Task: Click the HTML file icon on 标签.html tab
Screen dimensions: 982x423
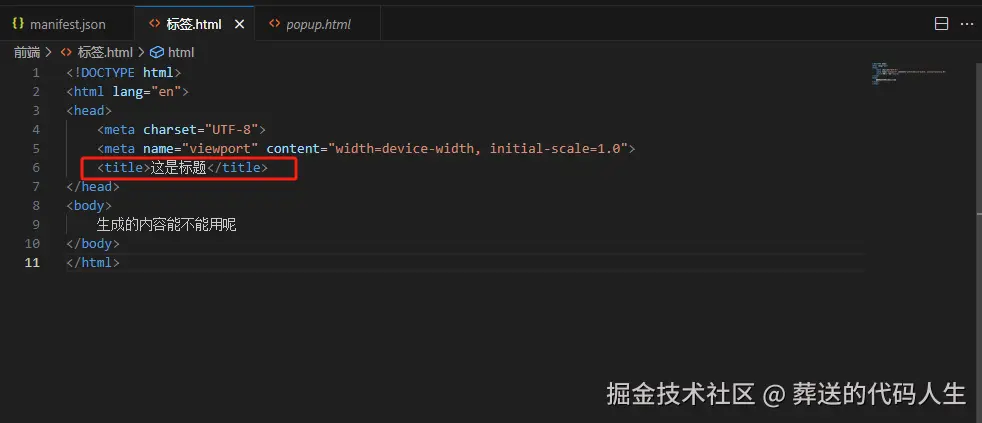Action: (x=153, y=24)
